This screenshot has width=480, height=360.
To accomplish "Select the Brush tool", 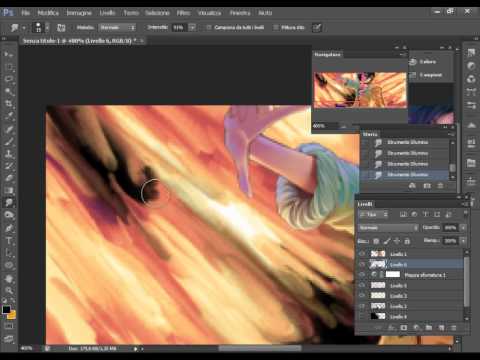I will (x=9, y=142).
